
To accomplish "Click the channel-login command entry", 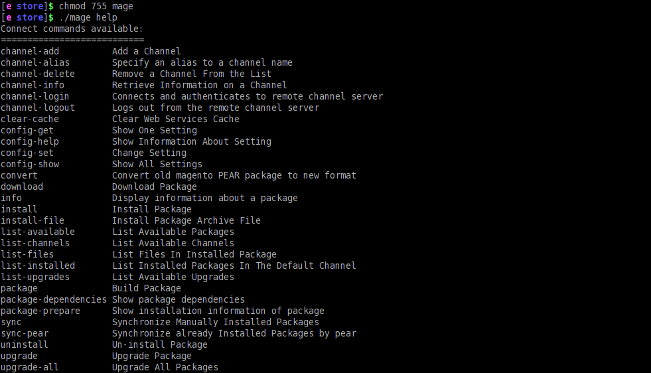I will (x=35, y=96).
